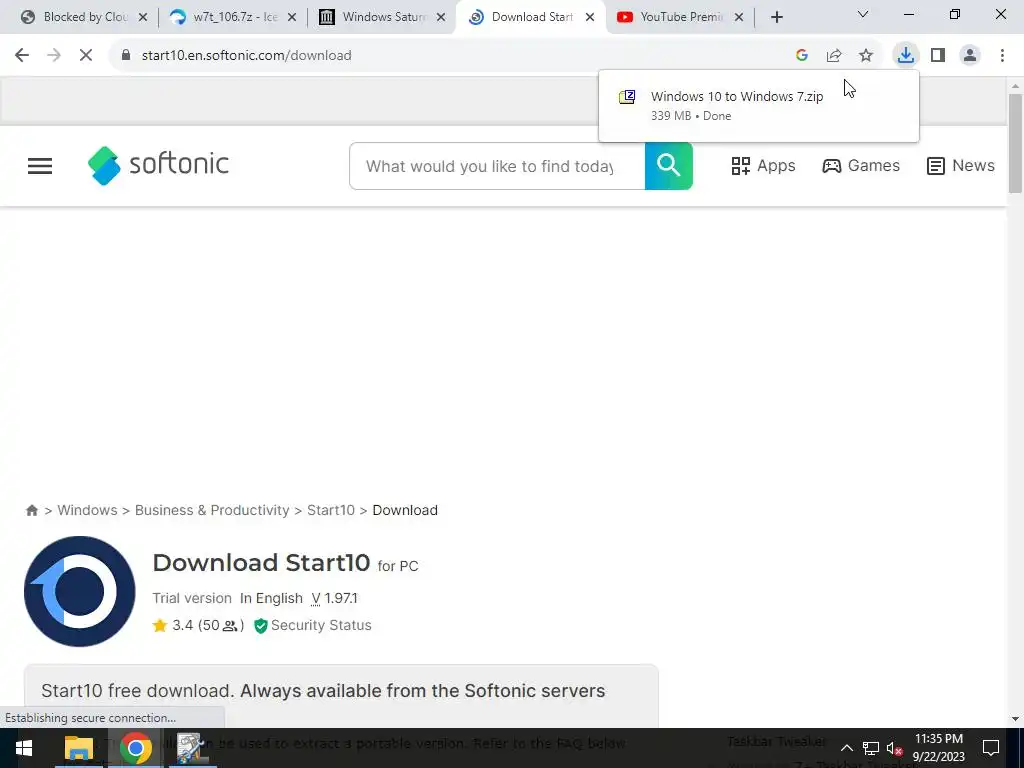Click the Google icon in address bar

click(802, 56)
